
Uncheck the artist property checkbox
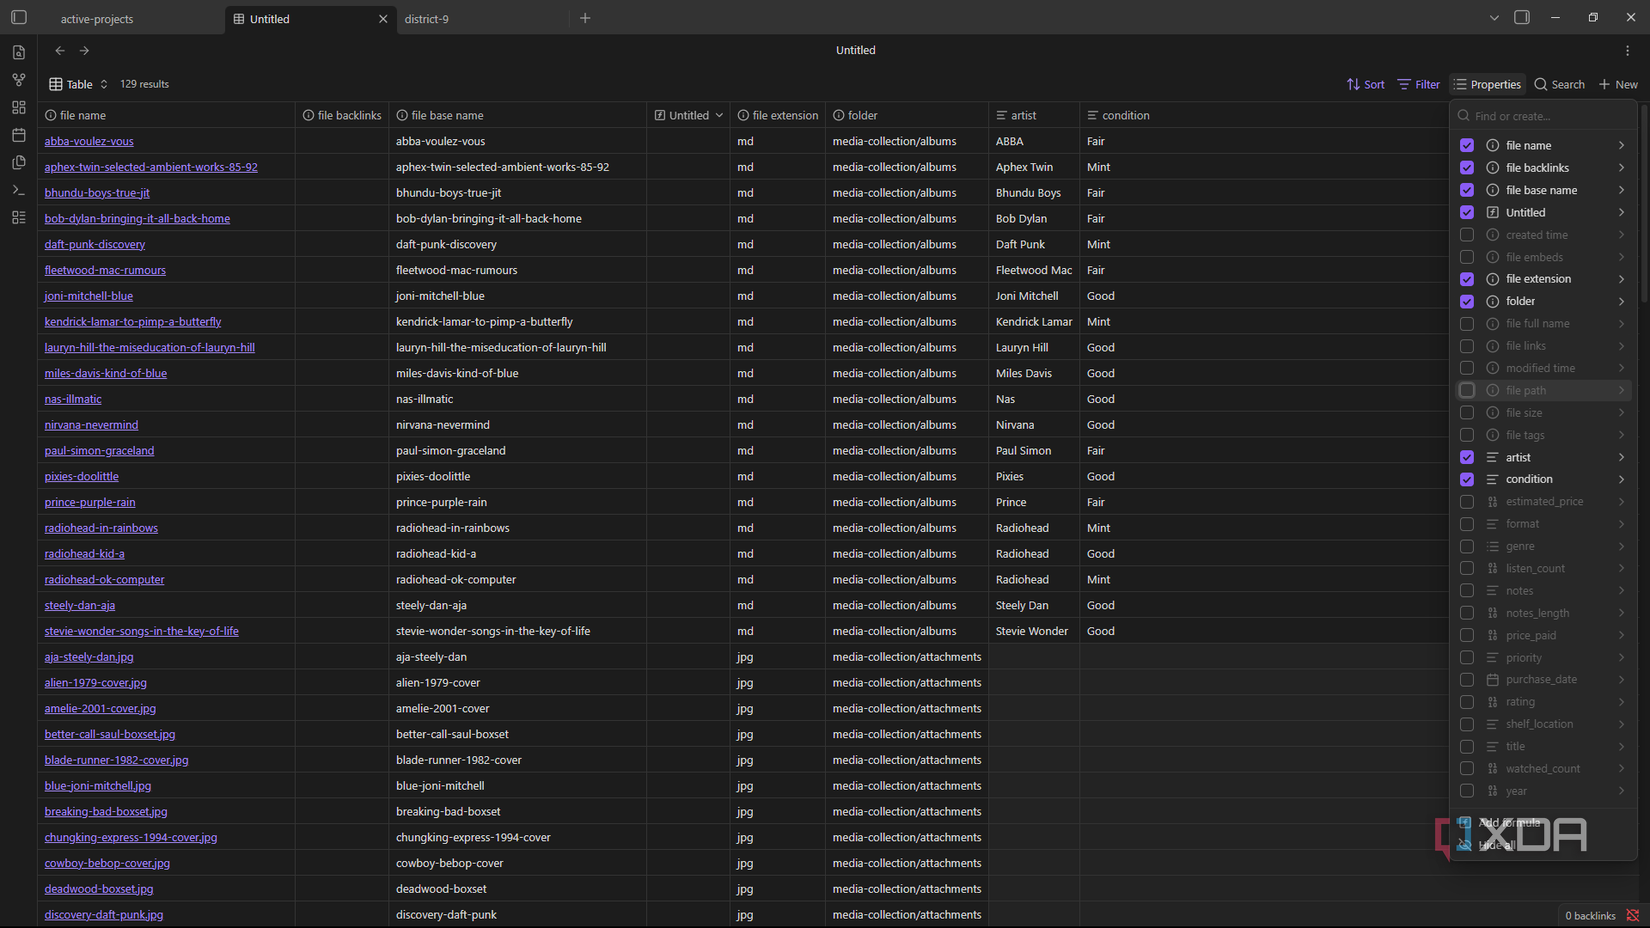point(1467,457)
